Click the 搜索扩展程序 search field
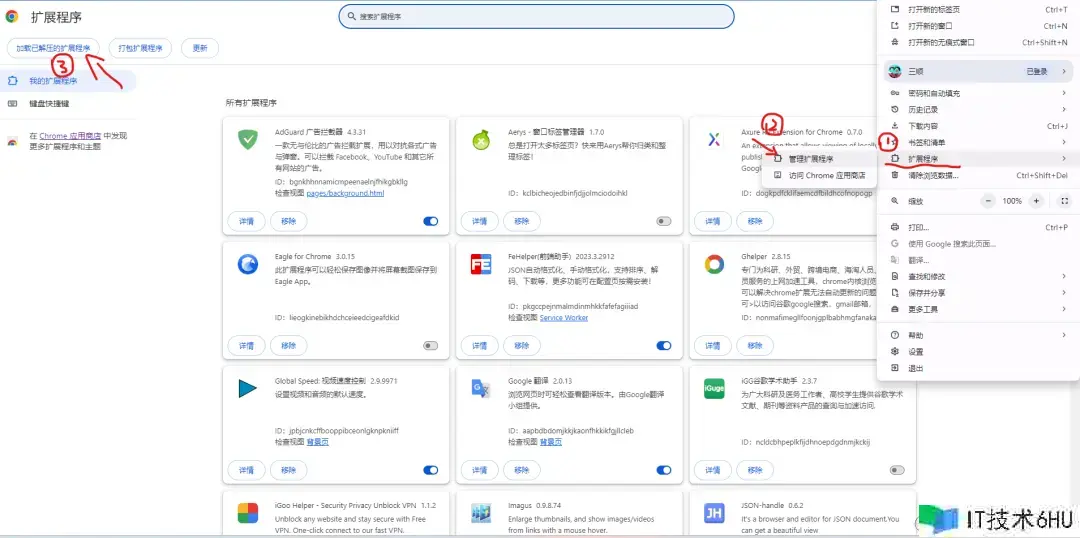This screenshot has width=1080, height=538. (536, 16)
